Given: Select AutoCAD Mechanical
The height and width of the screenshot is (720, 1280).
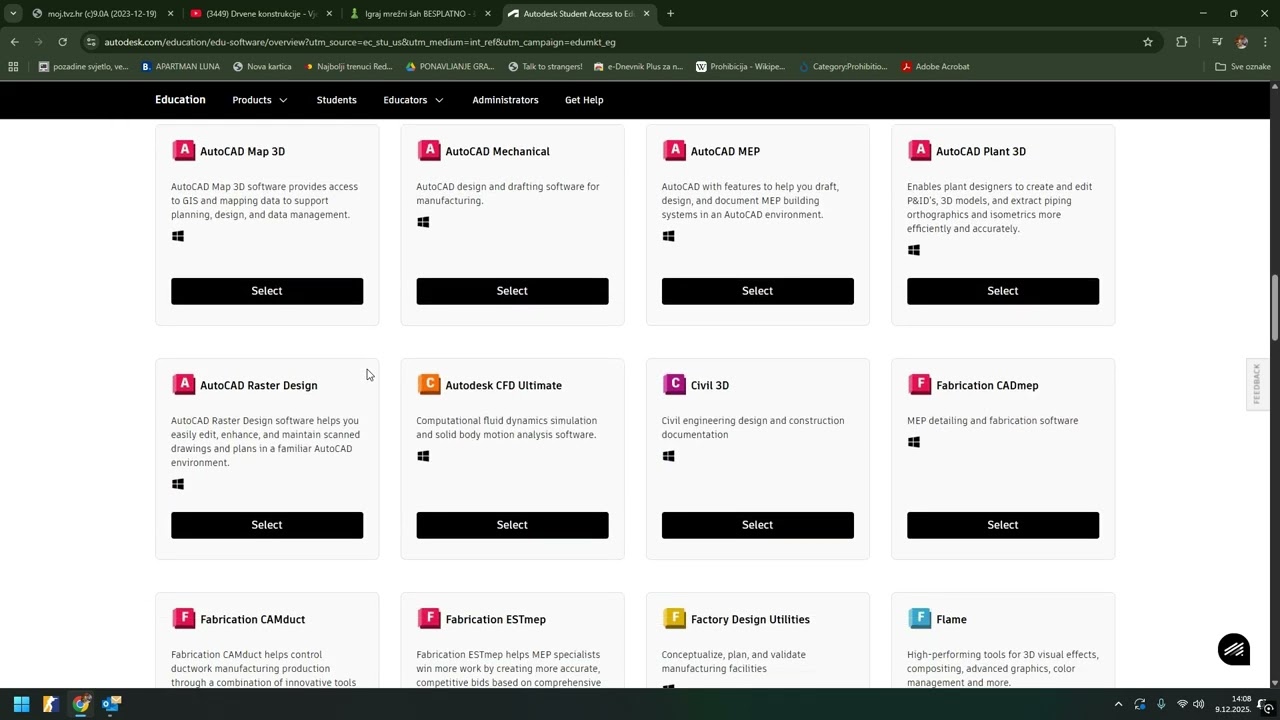Looking at the screenshot, I should [x=512, y=291].
